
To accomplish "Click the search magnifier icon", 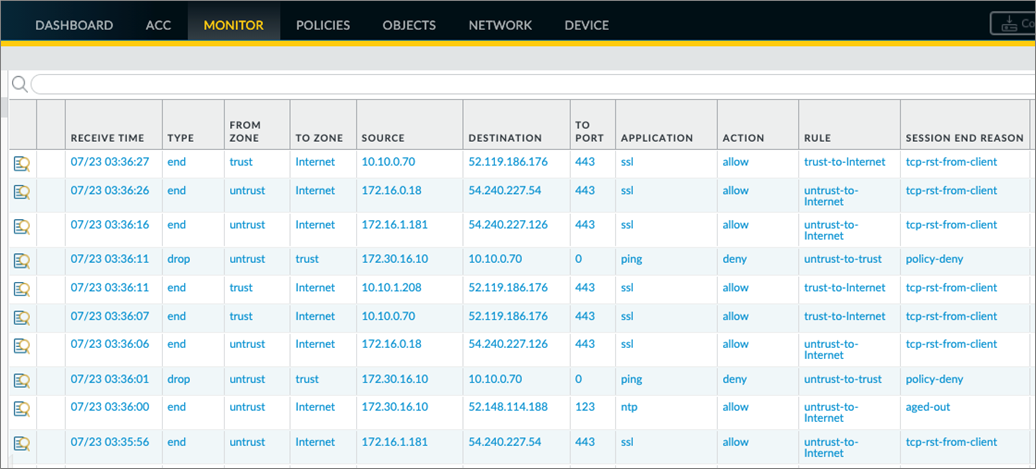I will [20, 84].
